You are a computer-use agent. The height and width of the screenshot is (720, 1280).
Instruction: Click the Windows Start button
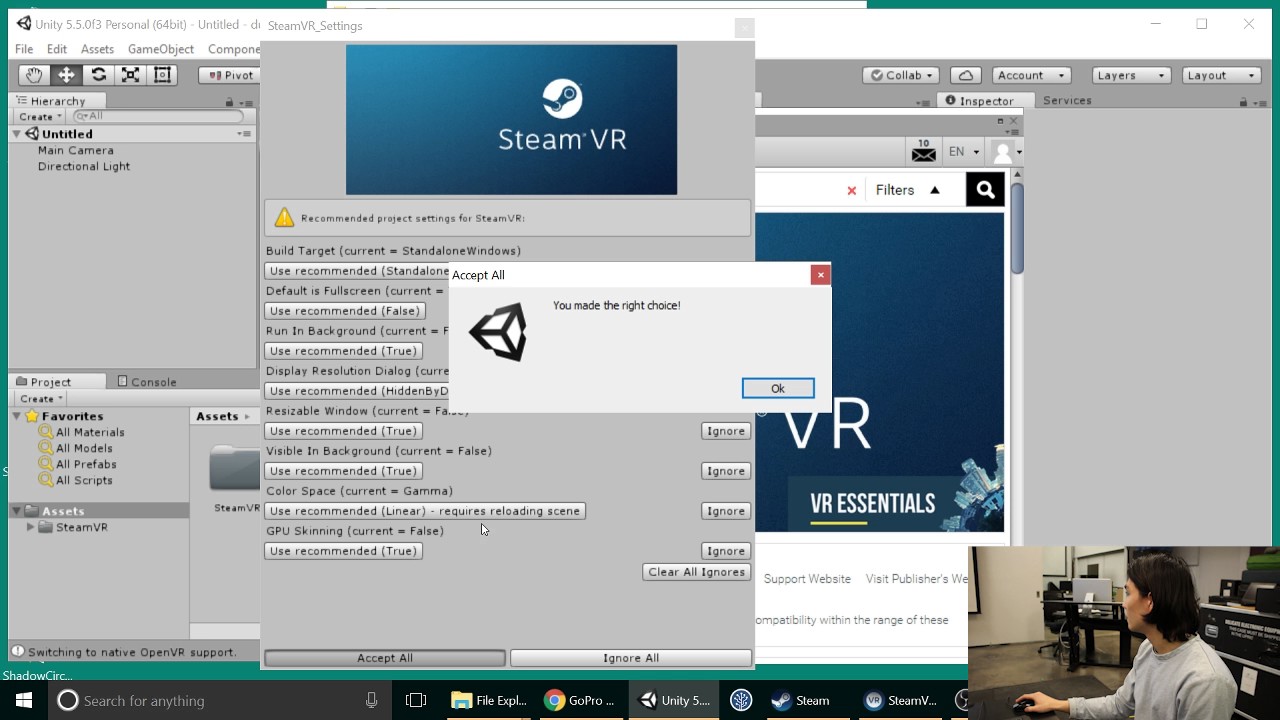tap(24, 700)
